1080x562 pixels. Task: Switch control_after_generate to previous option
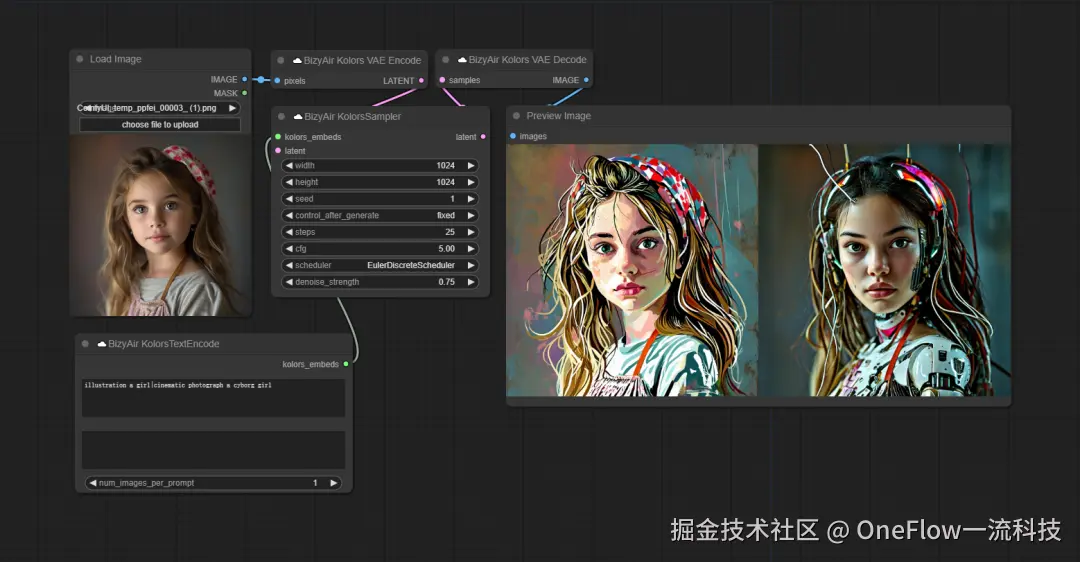289,216
